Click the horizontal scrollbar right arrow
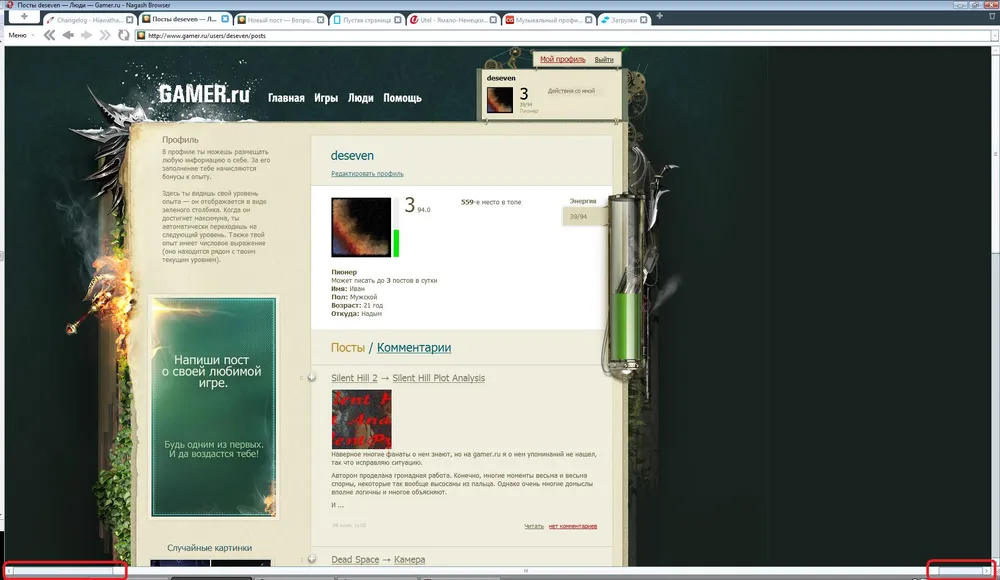The image size is (1000, 580). [x=987, y=571]
